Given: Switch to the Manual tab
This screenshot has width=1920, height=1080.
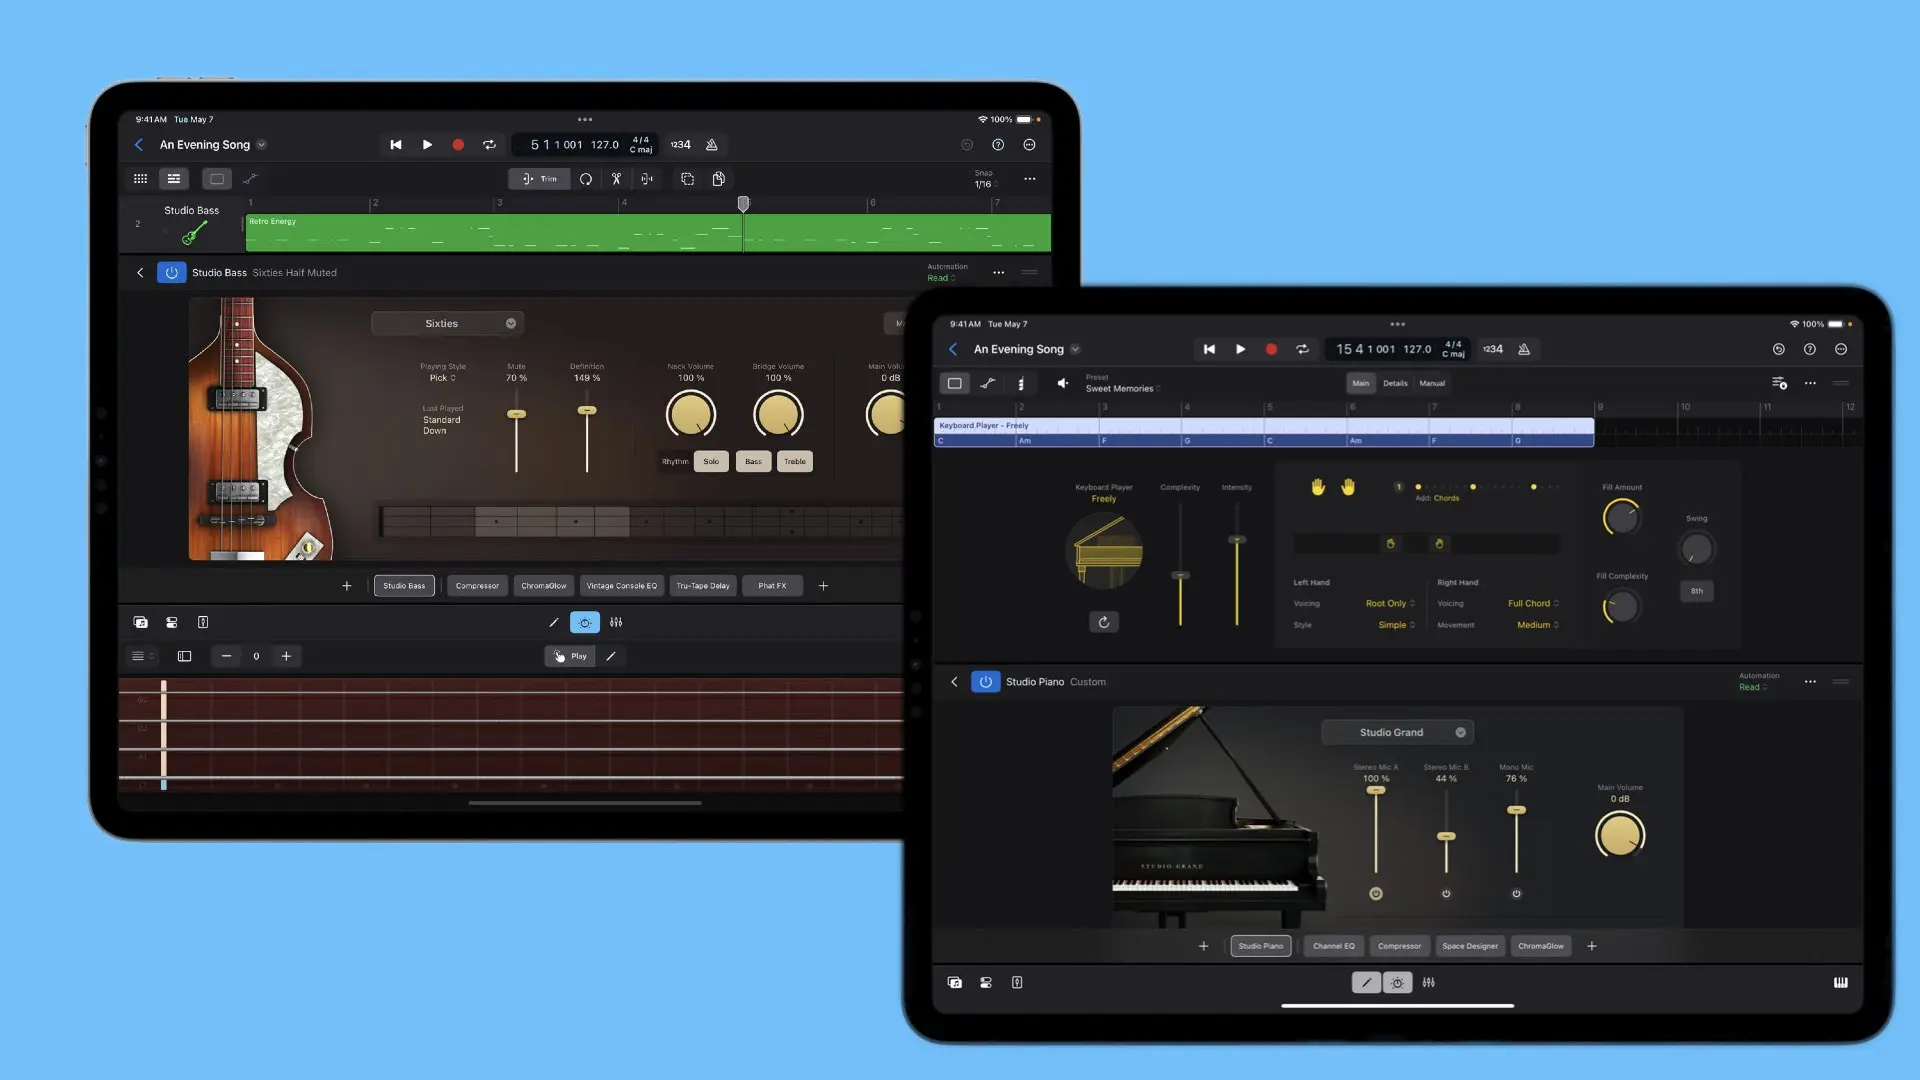Looking at the screenshot, I should [x=1432, y=382].
